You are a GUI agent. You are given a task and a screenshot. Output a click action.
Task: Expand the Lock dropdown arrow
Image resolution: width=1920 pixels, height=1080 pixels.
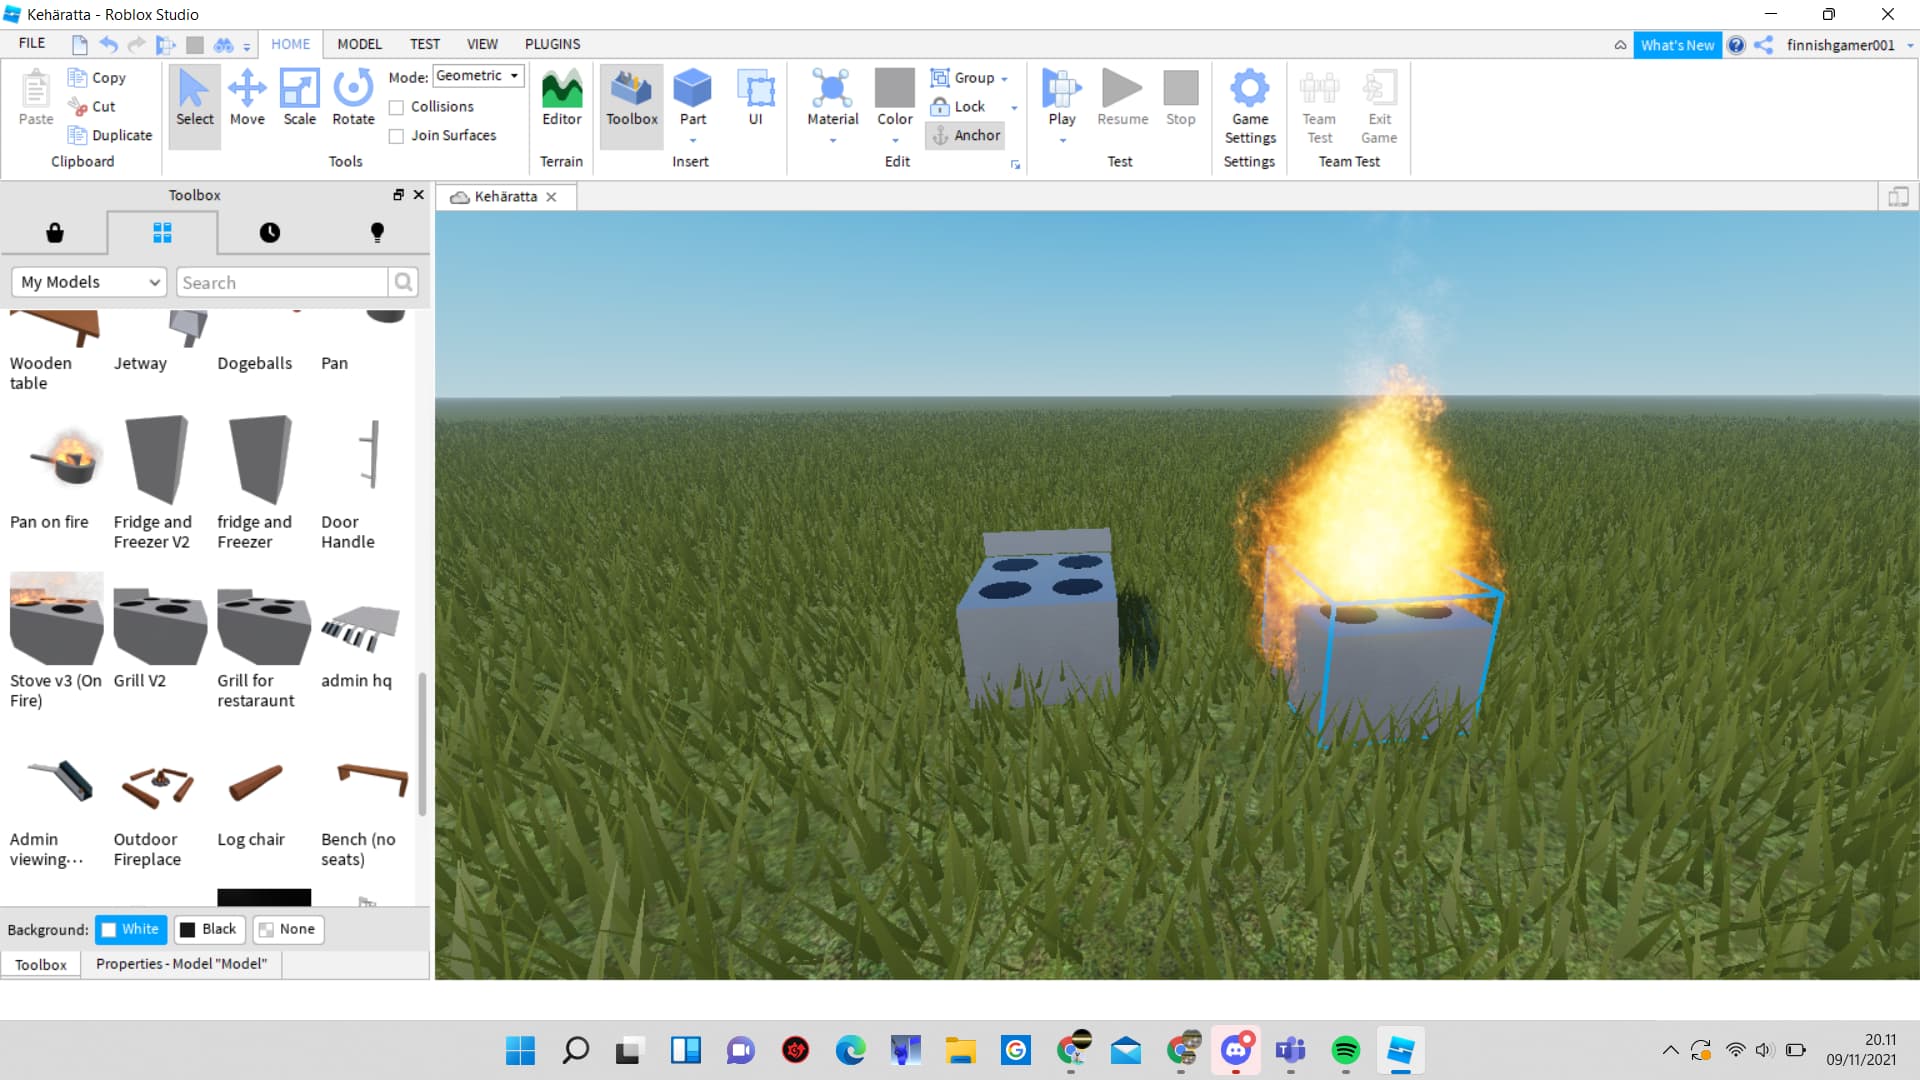[x=1014, y=107]
